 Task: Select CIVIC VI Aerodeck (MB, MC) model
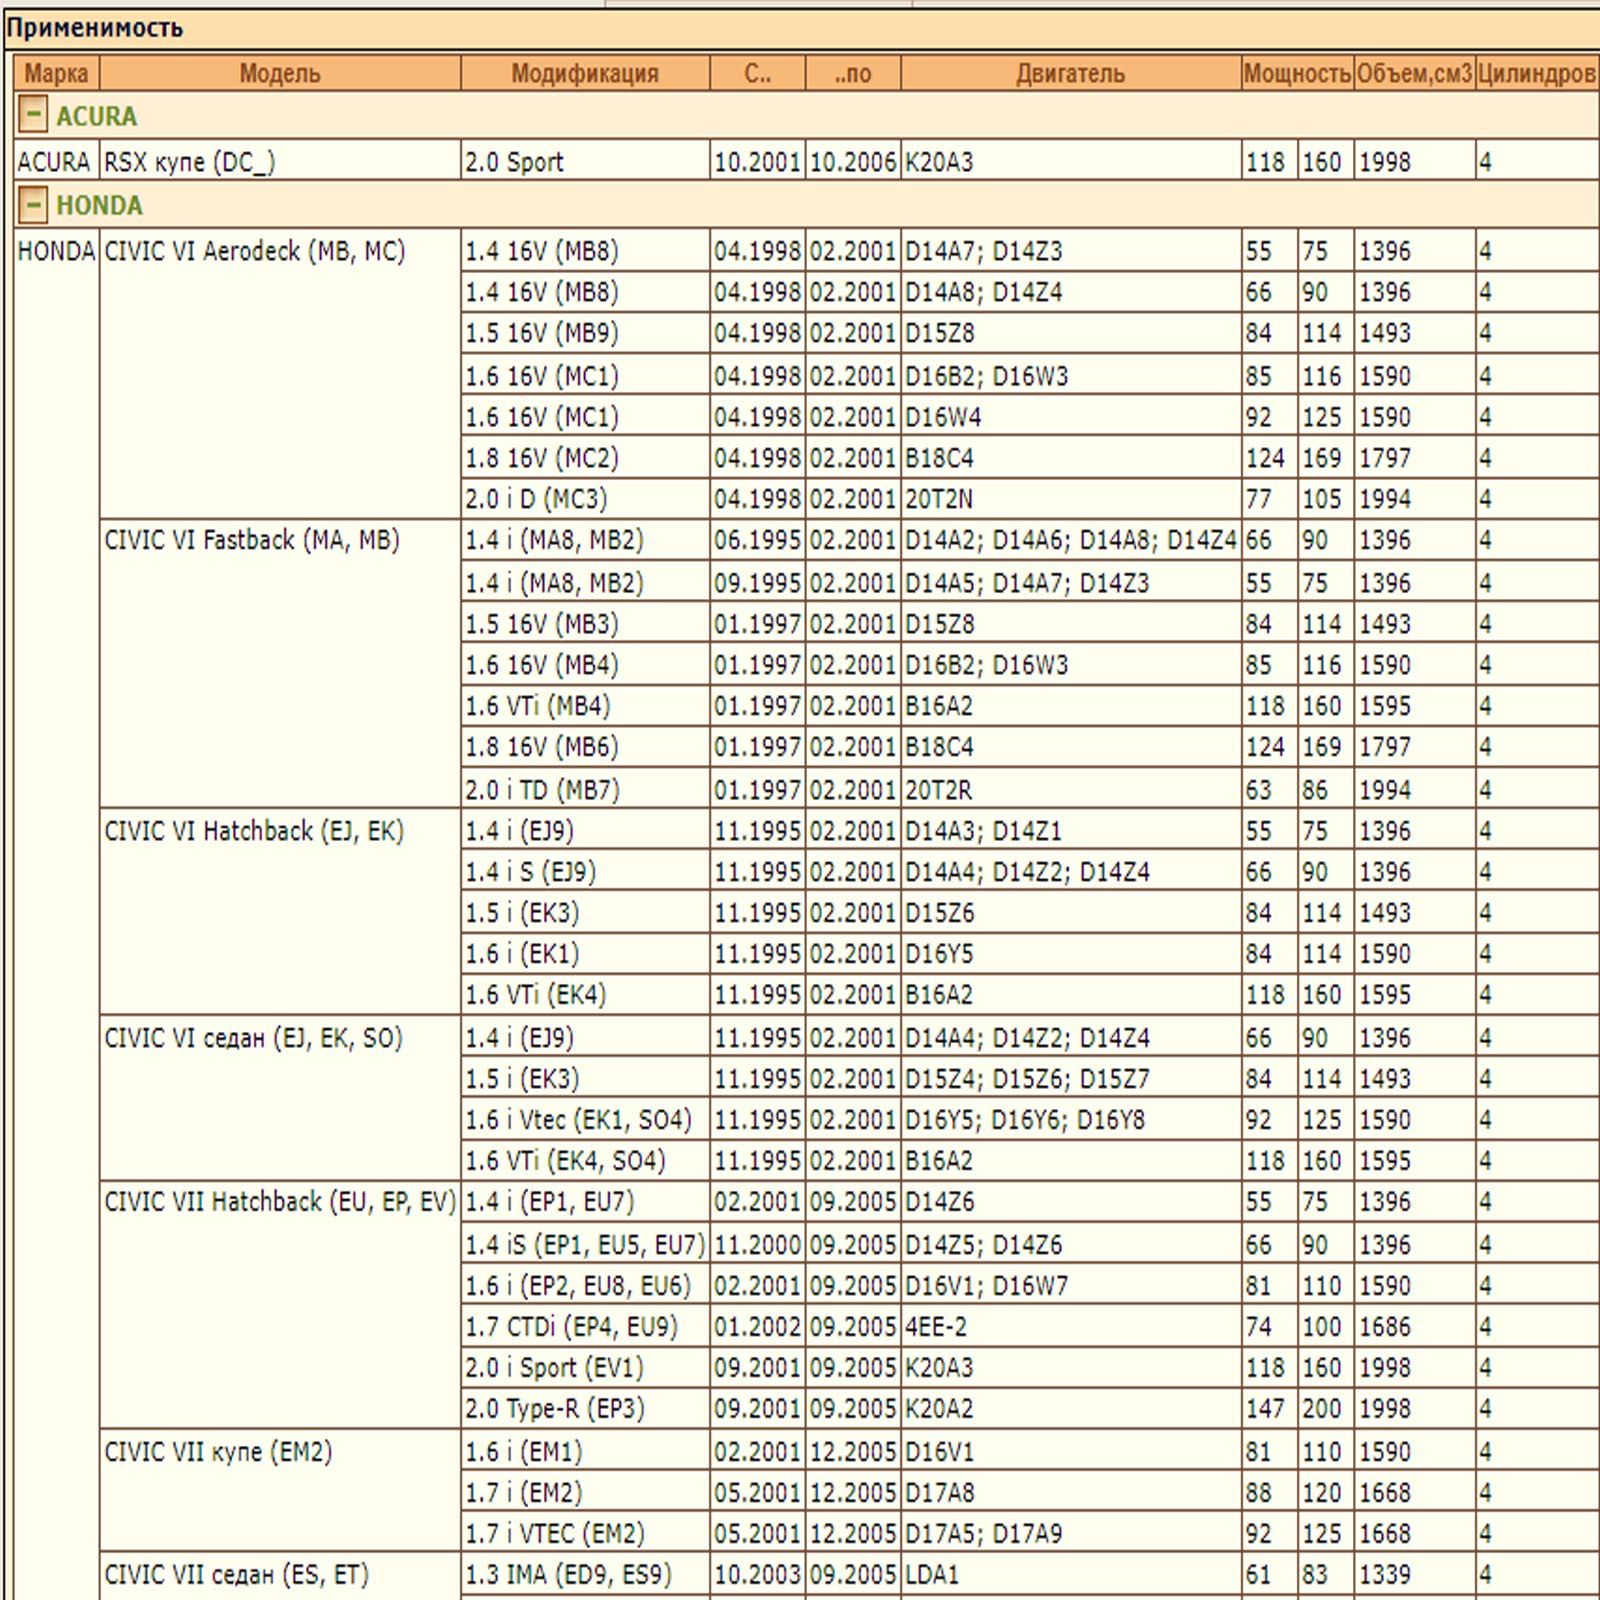pos(255,251)
